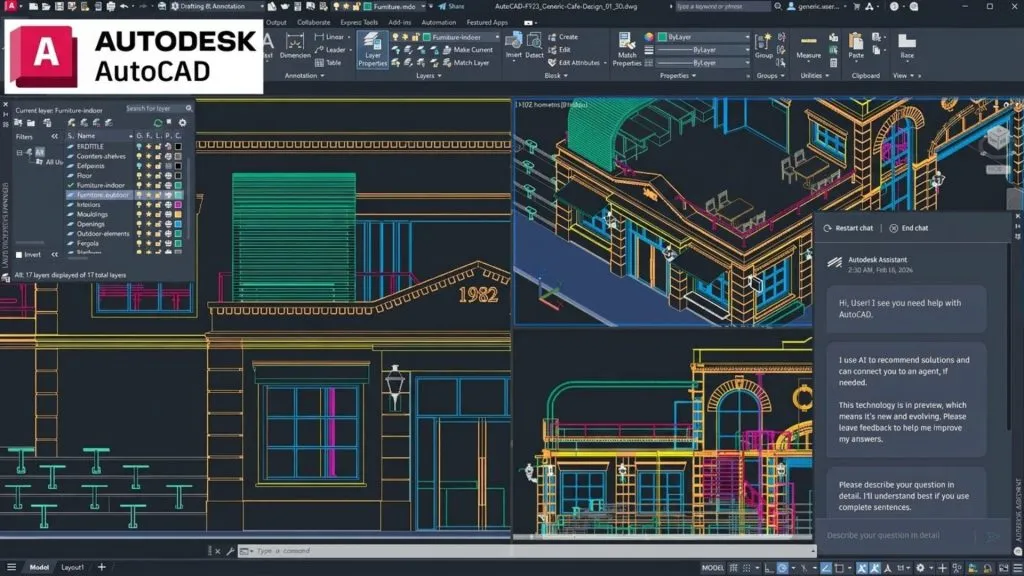This screenshot has height=576, width=1024.
Task: Expand the Utilities panel dropdown
Action: [814, 76]
